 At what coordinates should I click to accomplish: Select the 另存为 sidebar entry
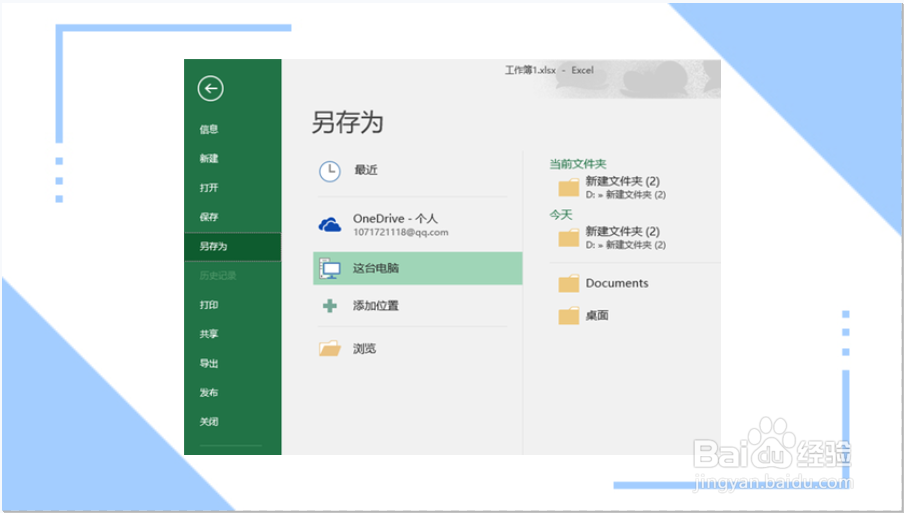[233, 246]
